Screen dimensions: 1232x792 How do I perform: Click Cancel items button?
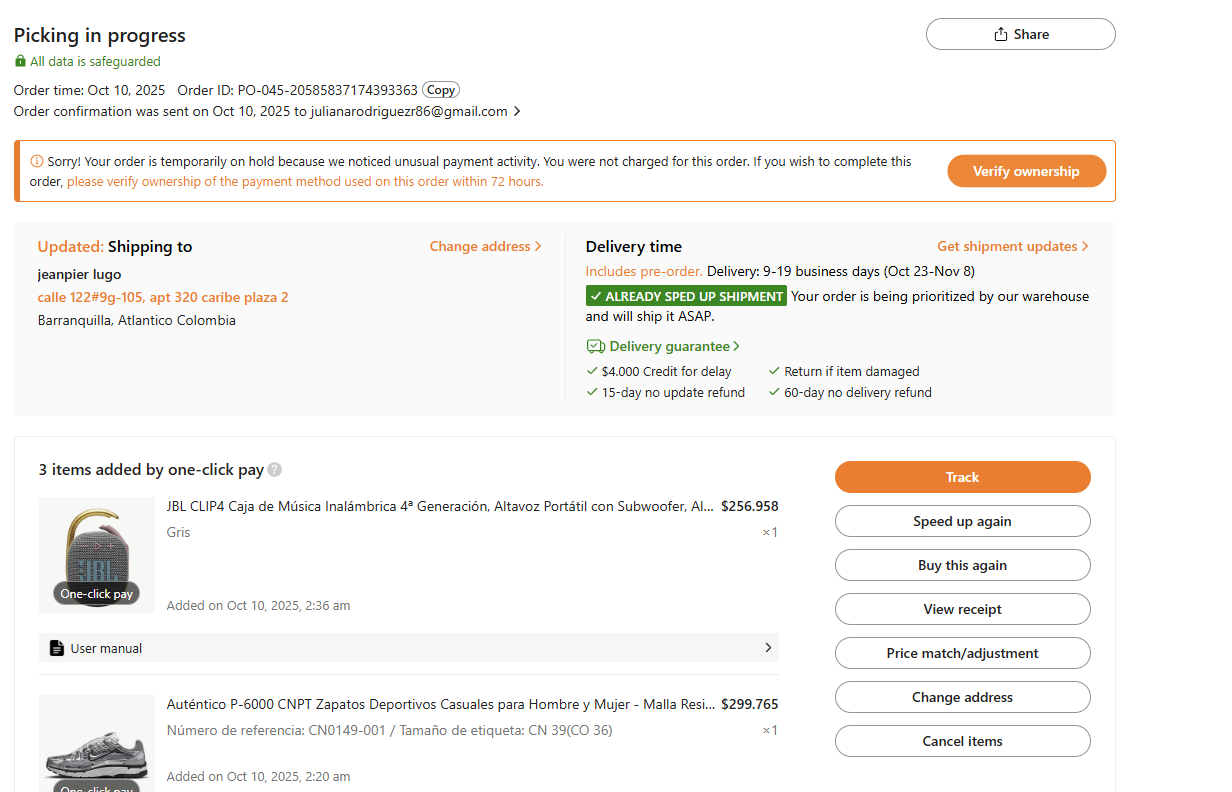[x=962, y=741]
